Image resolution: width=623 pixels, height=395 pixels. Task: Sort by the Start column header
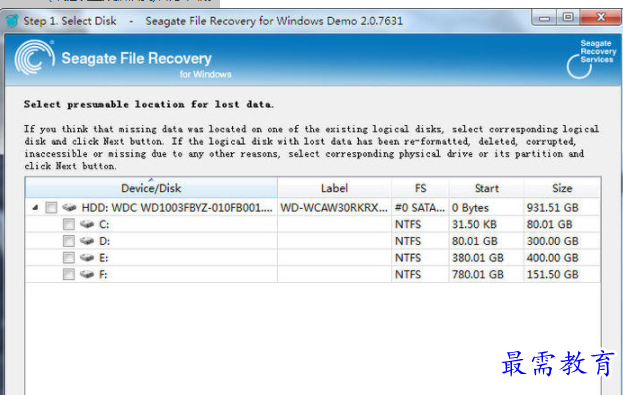[x=486, y=188]
